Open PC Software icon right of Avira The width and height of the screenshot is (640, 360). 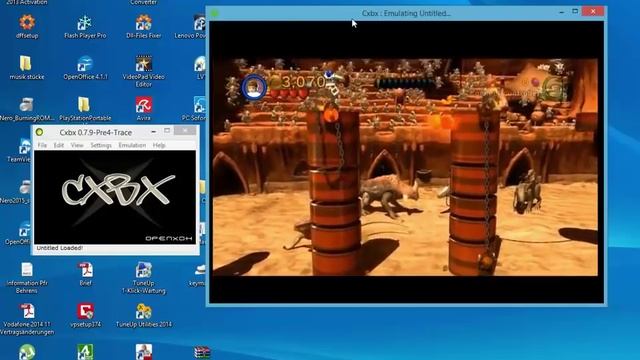click(196, 109)
